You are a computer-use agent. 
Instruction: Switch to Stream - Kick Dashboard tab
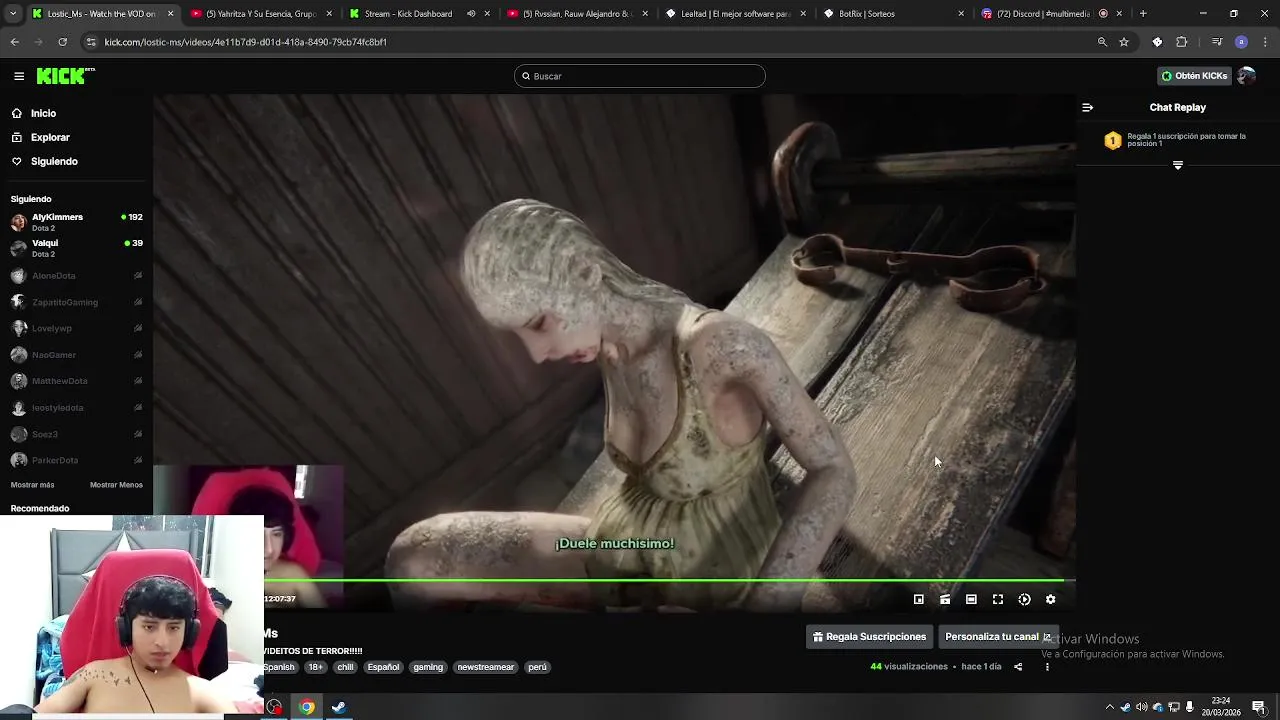click(x=418, y=14)
